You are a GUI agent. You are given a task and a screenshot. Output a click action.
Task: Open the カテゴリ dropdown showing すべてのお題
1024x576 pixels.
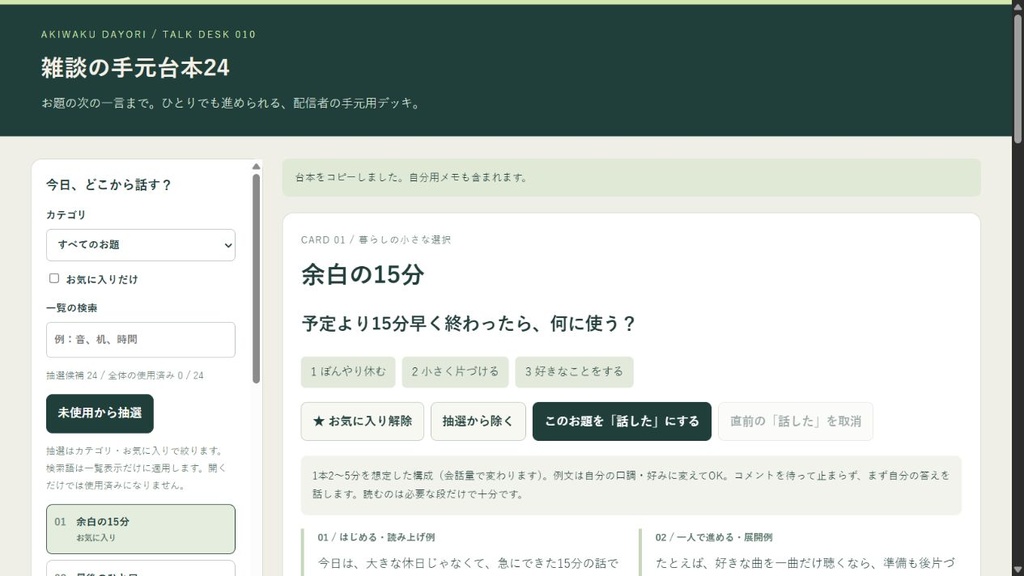pos(140,245)
